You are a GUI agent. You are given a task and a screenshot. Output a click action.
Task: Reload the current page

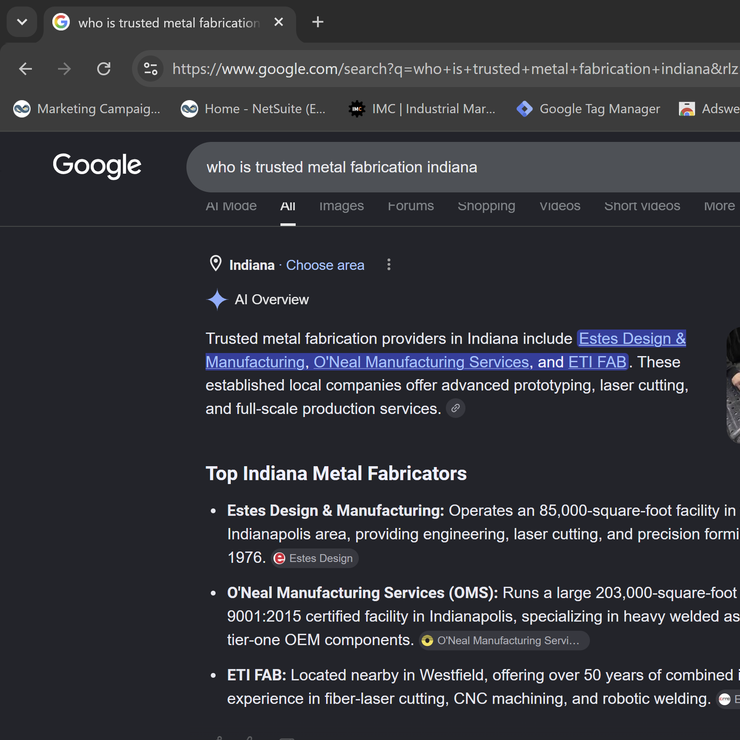103,69
